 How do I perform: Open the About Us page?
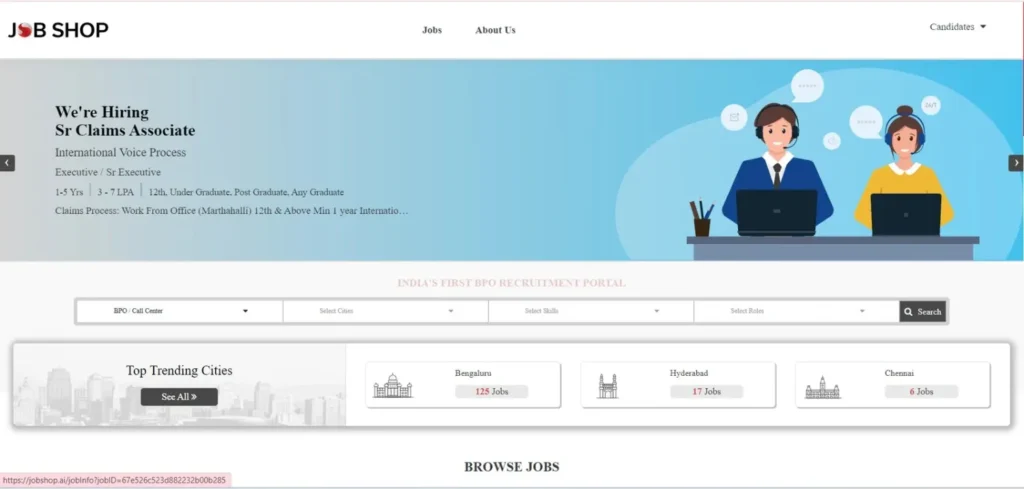click(495, 30)
